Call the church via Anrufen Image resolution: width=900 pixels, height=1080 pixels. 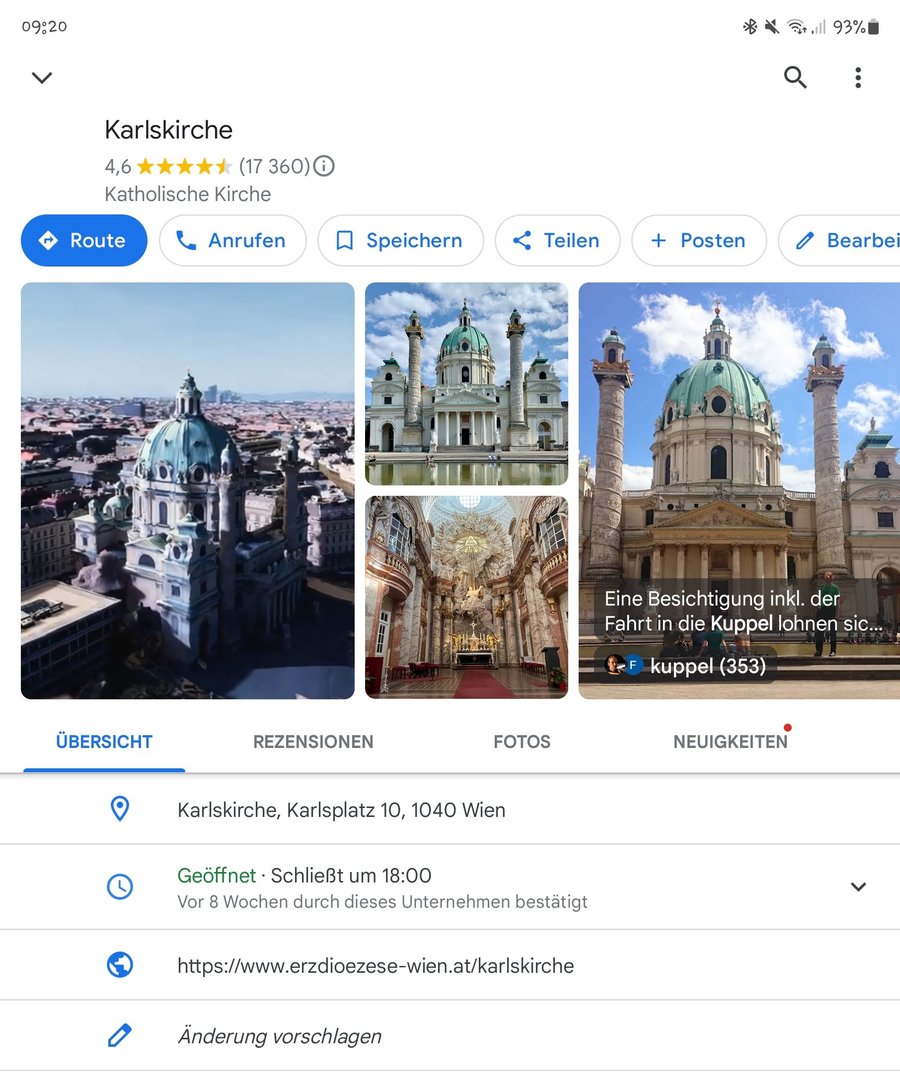pyautogui.click(x=232, y=241)
